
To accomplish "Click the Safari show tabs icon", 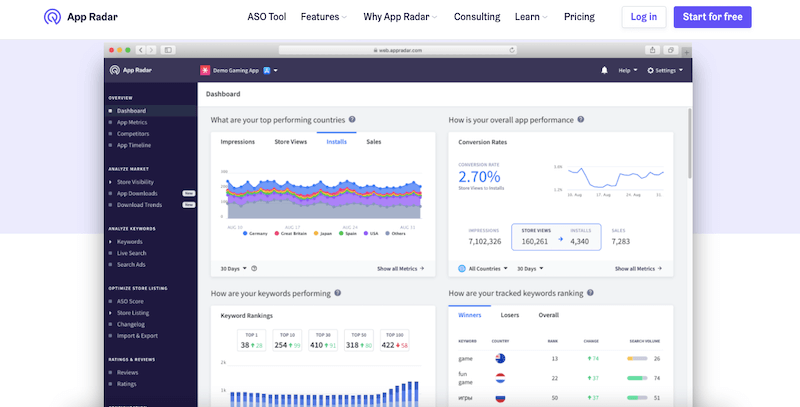I will pyautogui.click(x=670, y=50).
